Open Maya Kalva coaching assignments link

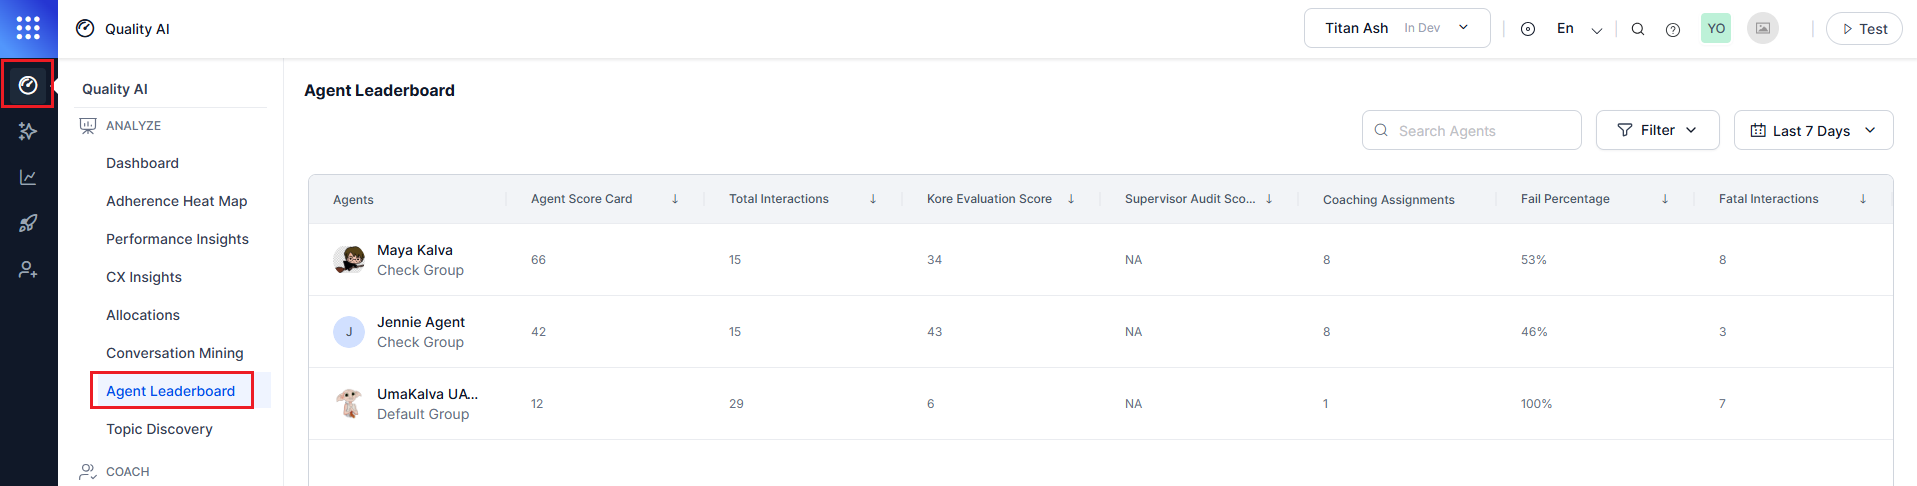click(1327, 260)
